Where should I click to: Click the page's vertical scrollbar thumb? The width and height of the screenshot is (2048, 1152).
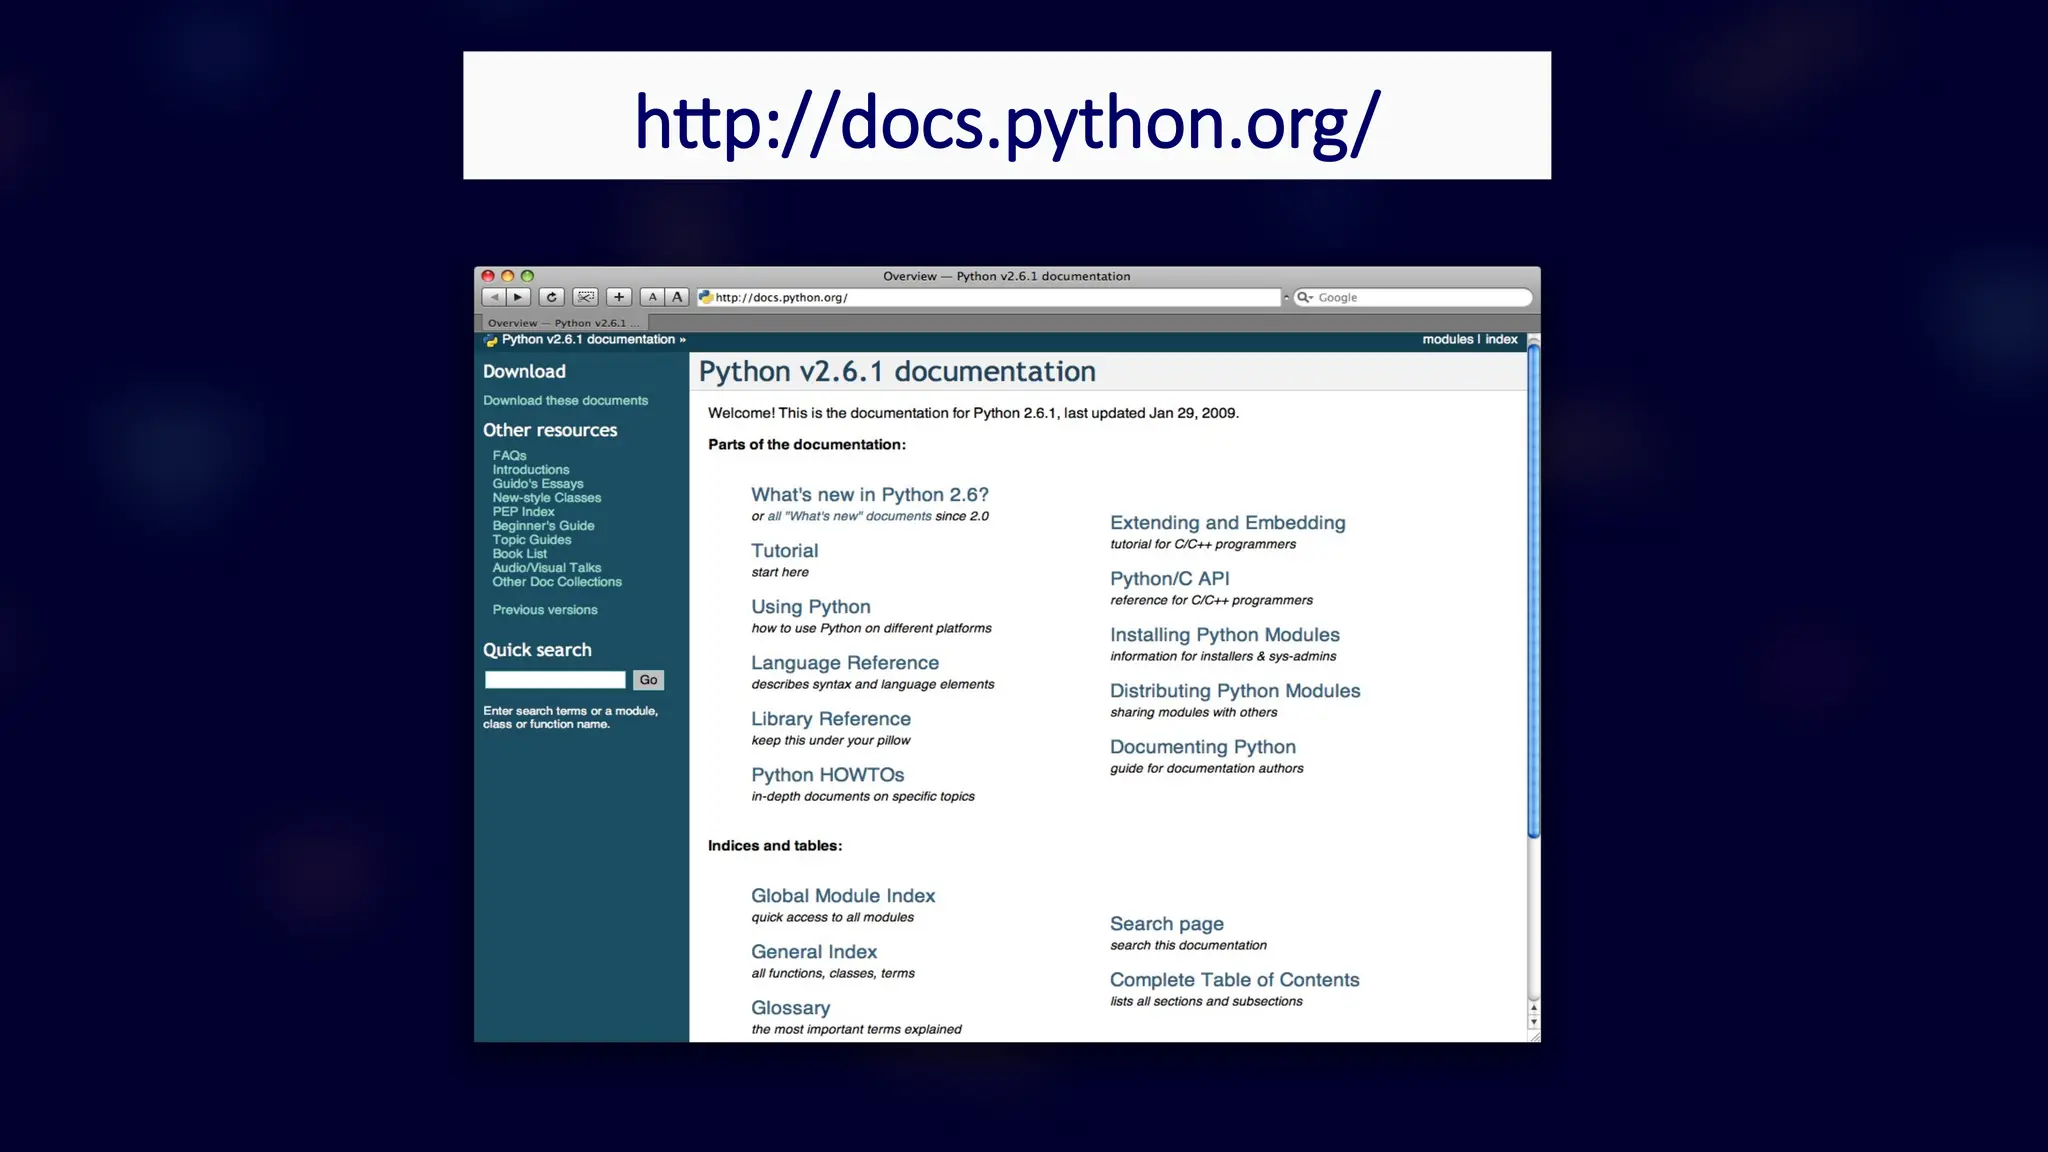[x=1533, y=590]
